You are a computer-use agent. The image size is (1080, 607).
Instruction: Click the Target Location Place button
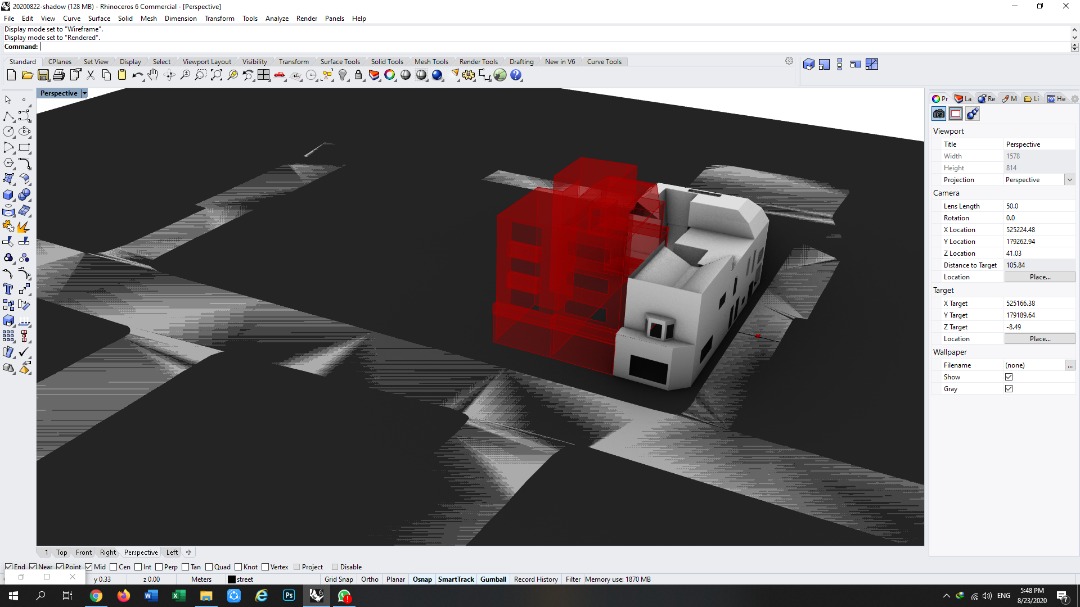click(x=1039, y=339)
